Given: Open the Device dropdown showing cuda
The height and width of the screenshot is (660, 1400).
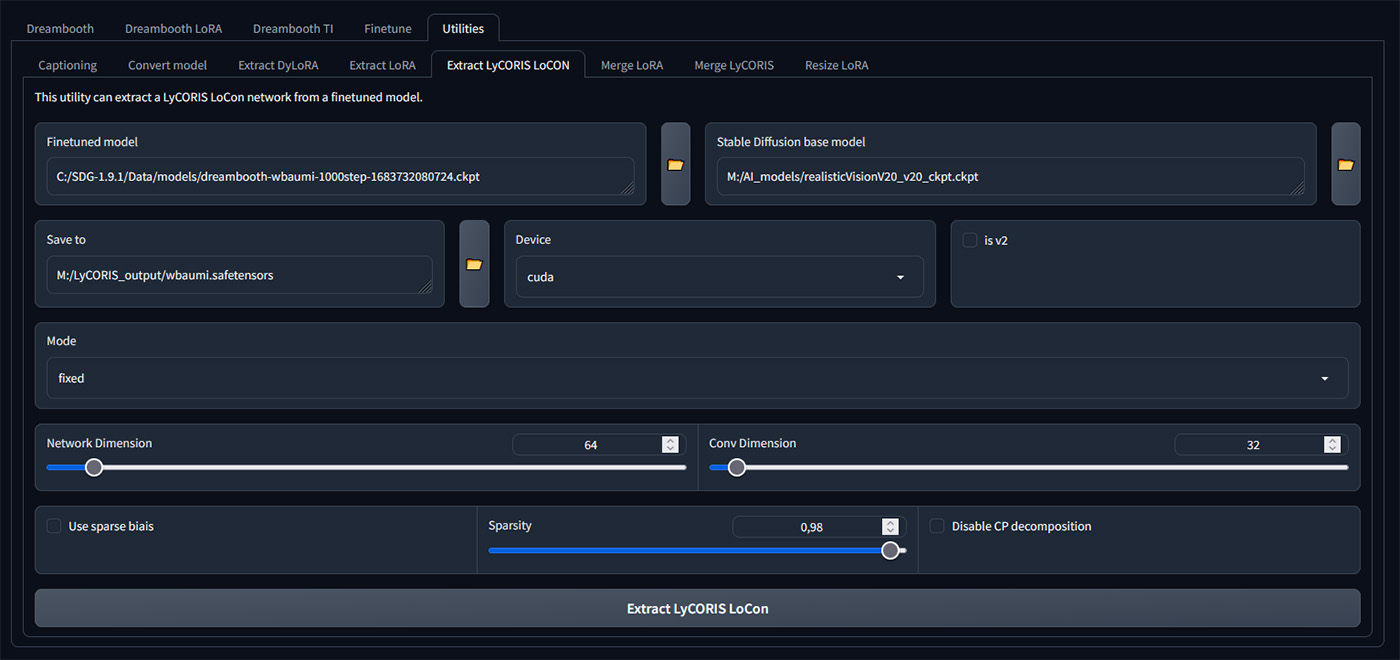Looking at the screenshot, I should pyautogui.click(x=719, y=277).
